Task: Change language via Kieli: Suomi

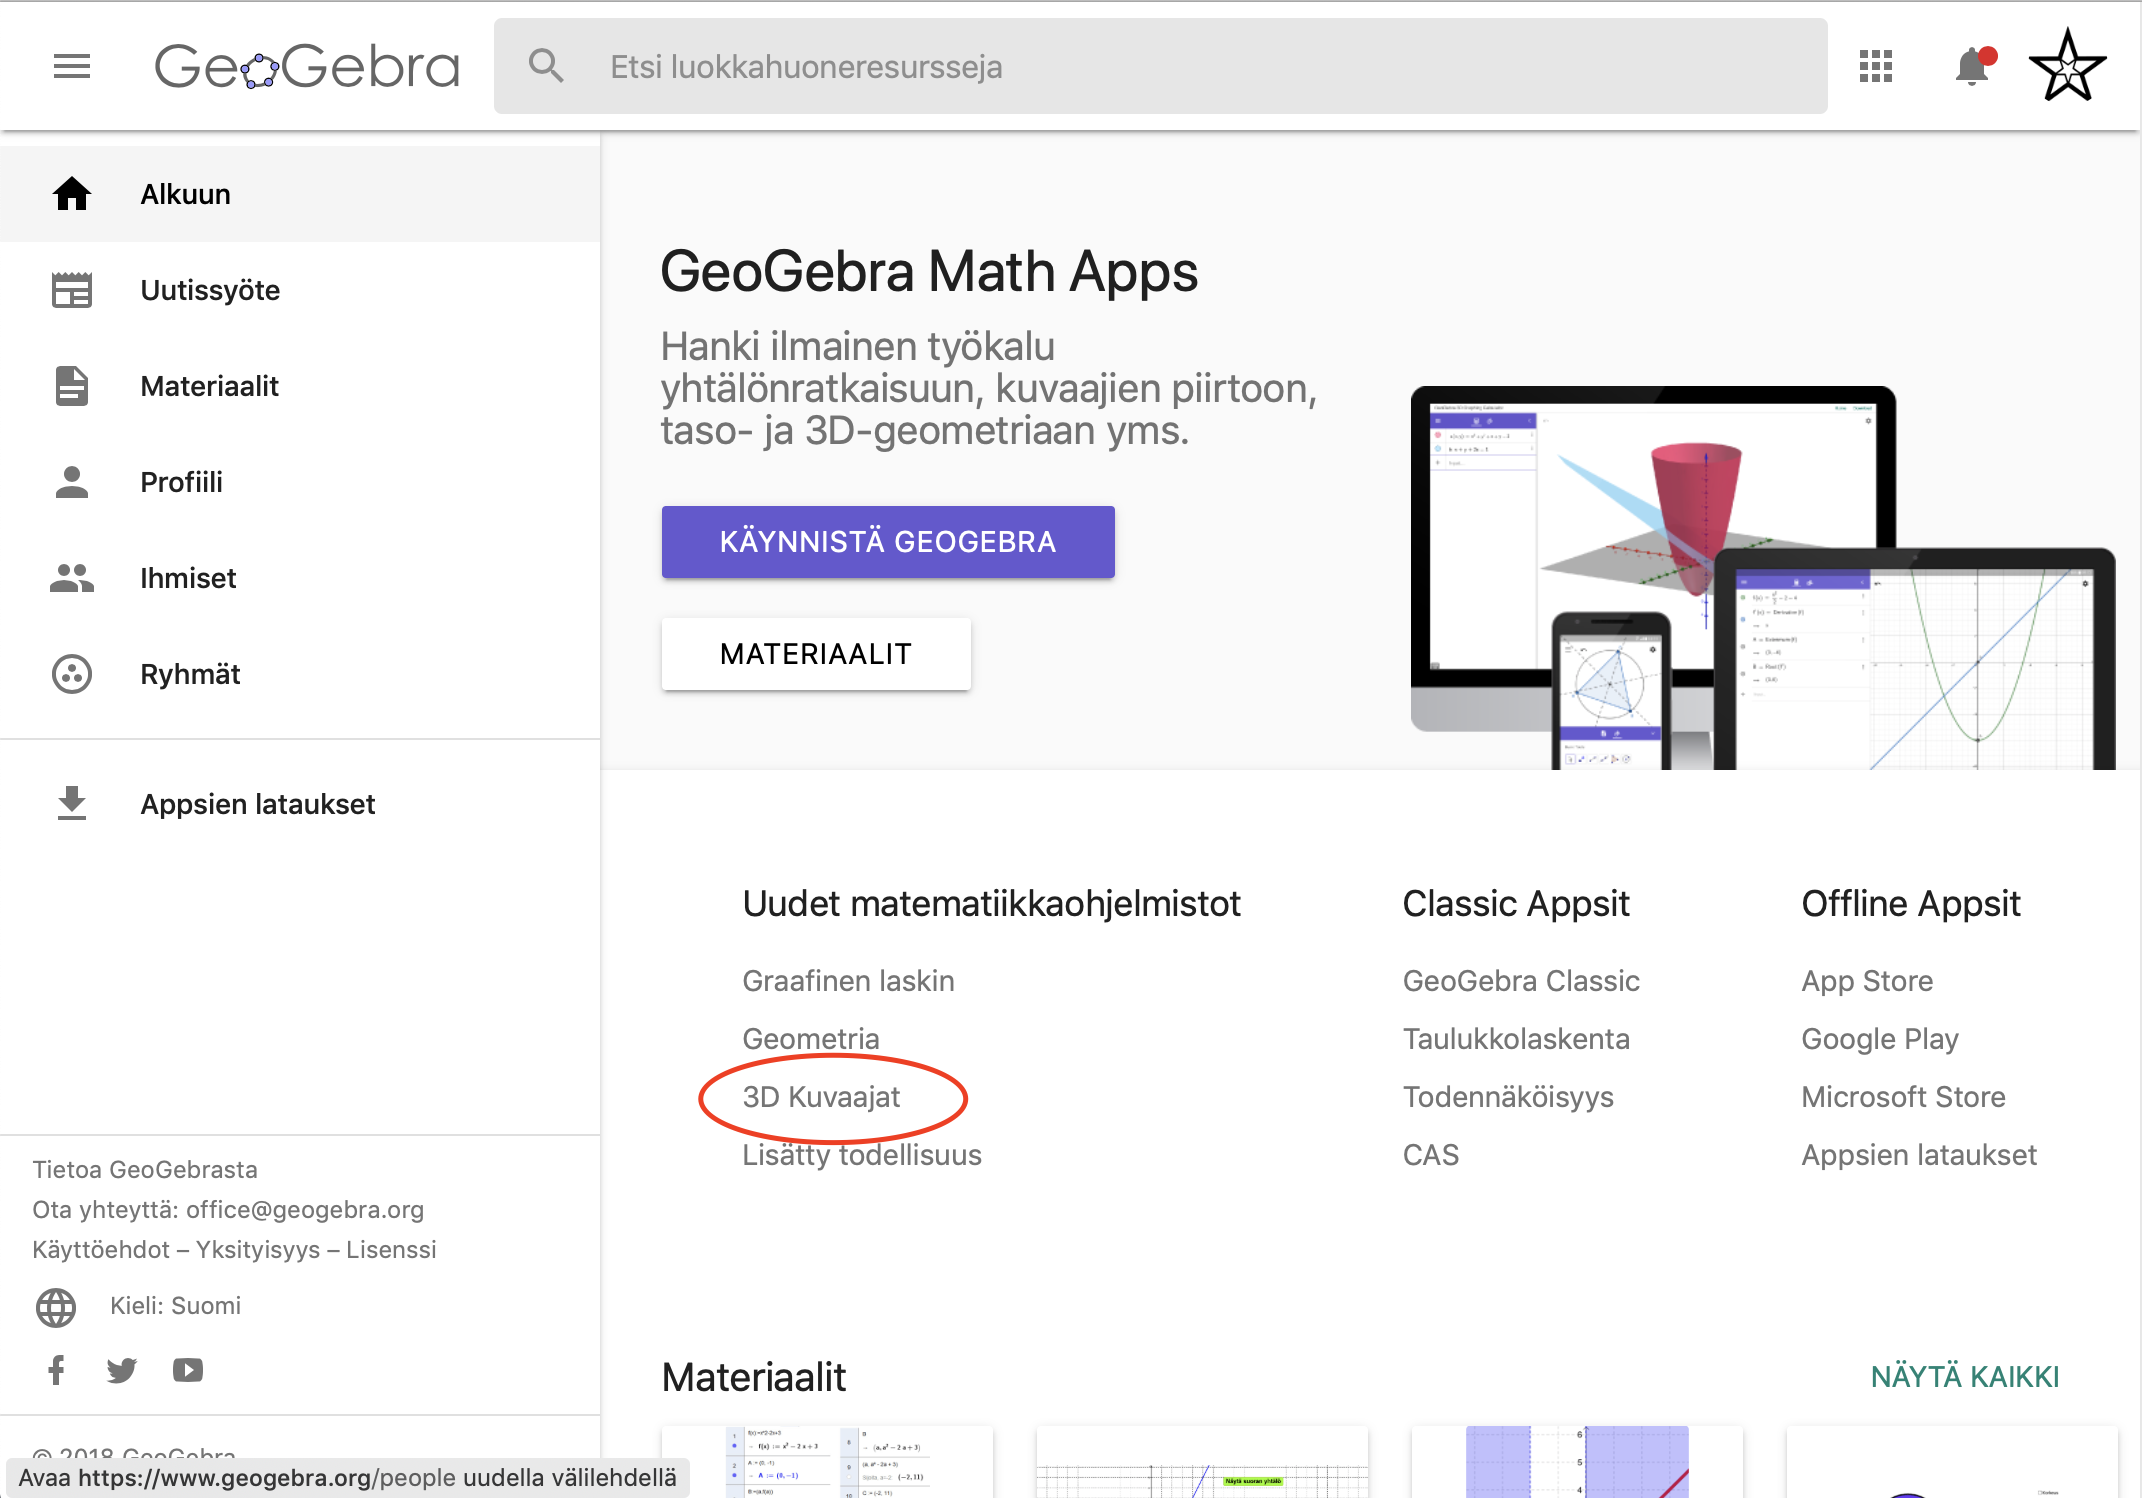Action: click(x=175, y=1306)
